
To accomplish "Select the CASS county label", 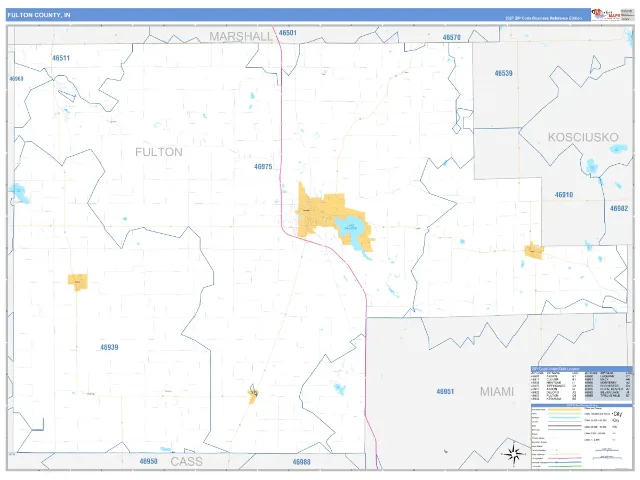I will pyautogui.click(x=187, y=461).
